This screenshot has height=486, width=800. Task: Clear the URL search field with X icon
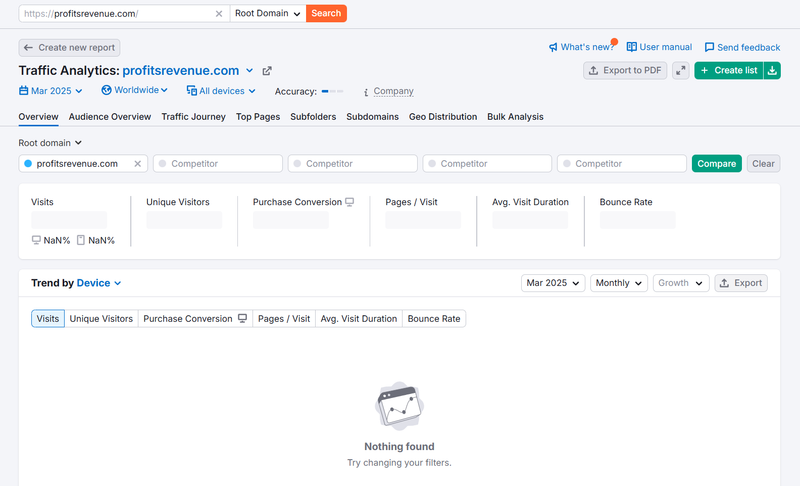219,14
